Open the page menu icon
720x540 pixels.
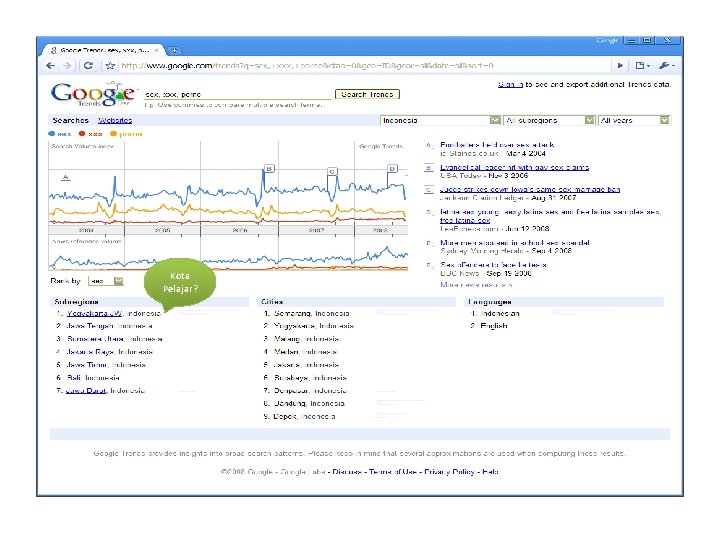click(641, 66)
